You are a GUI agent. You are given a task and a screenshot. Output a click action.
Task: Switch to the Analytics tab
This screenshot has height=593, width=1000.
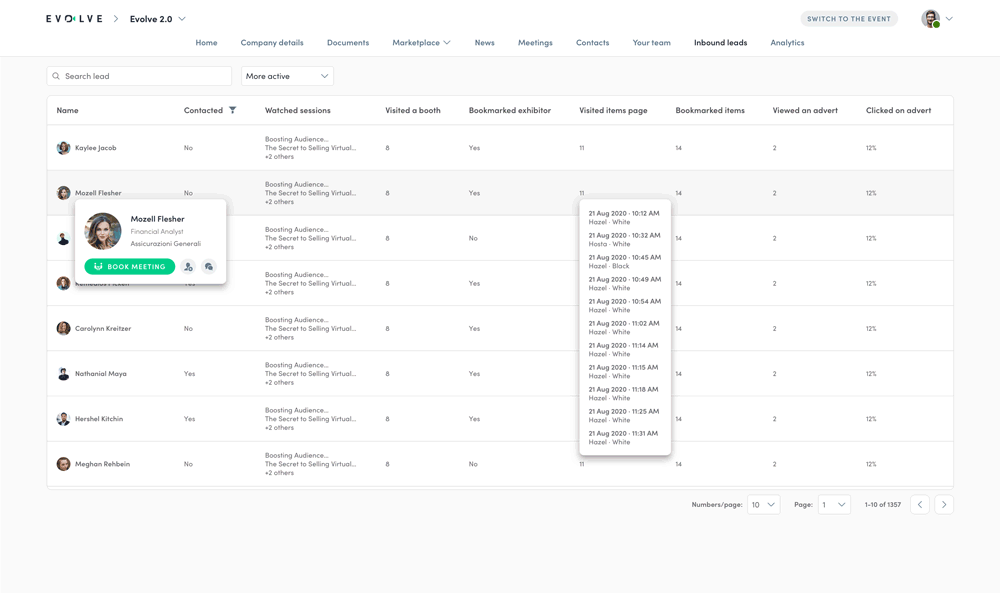coord(787,43)
